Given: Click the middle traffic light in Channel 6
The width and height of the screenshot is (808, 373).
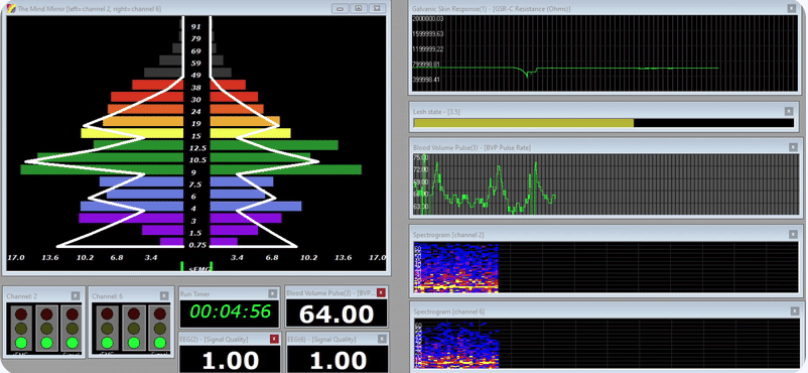Looking at the screenshot, I should coord(133,328).
